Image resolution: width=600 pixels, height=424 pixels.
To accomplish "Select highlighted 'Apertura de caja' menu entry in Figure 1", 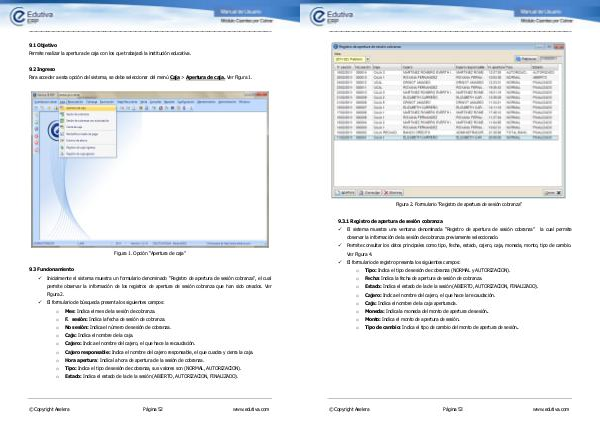I will click(x=87, y=108).
